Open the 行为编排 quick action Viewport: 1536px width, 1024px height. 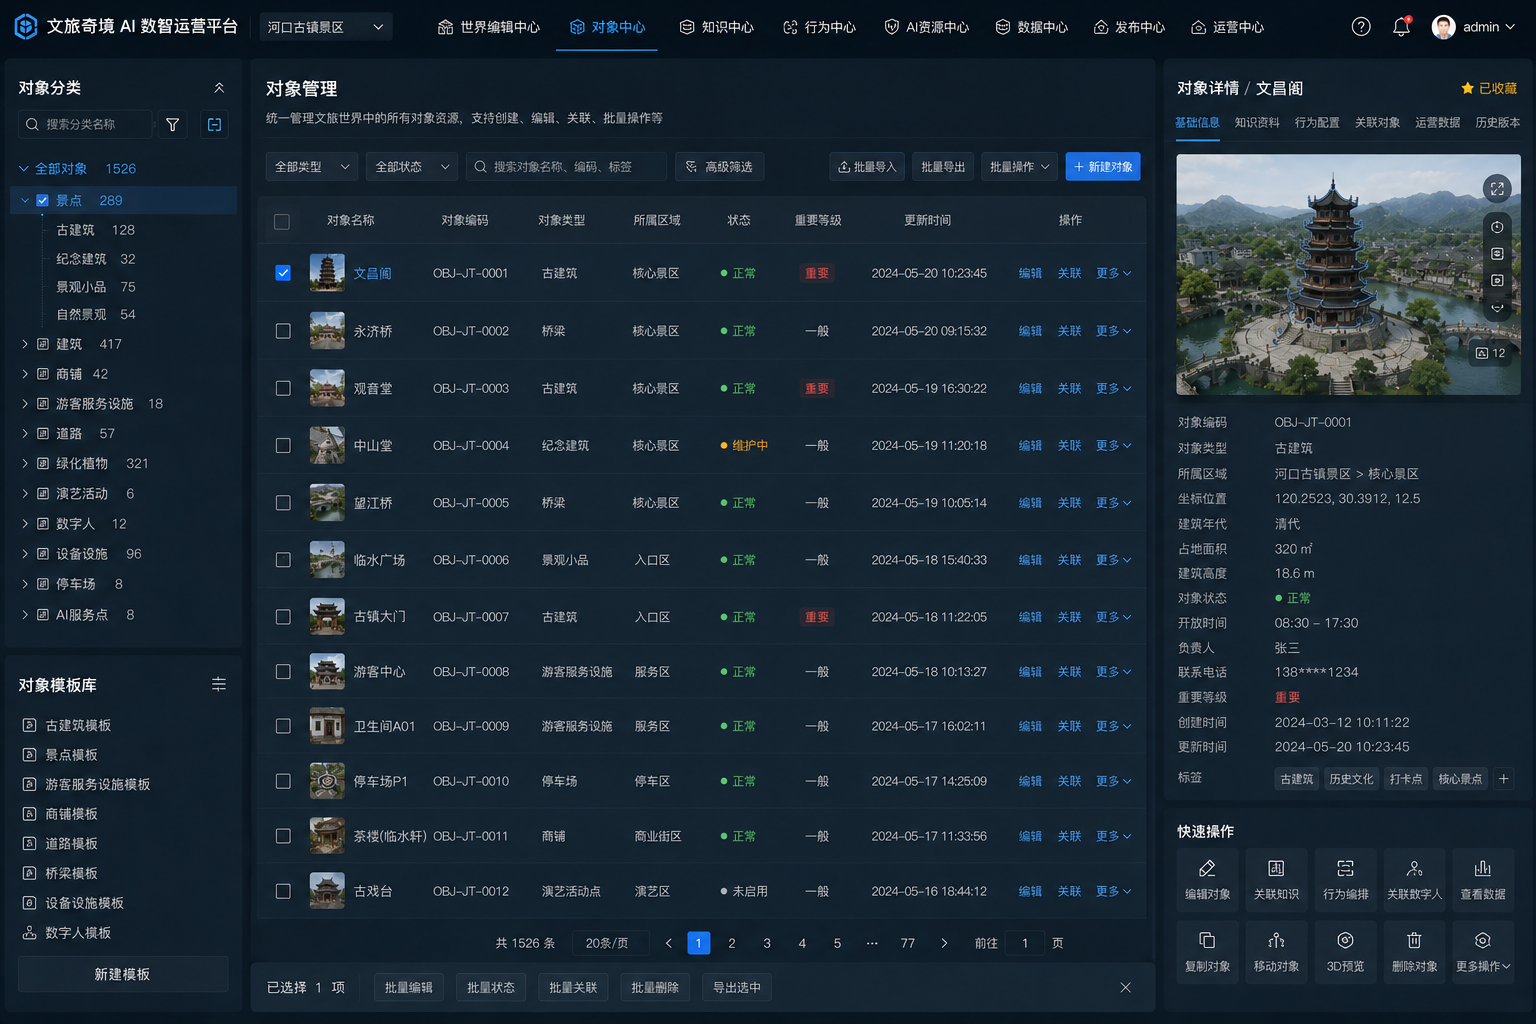pos(1345,879)
